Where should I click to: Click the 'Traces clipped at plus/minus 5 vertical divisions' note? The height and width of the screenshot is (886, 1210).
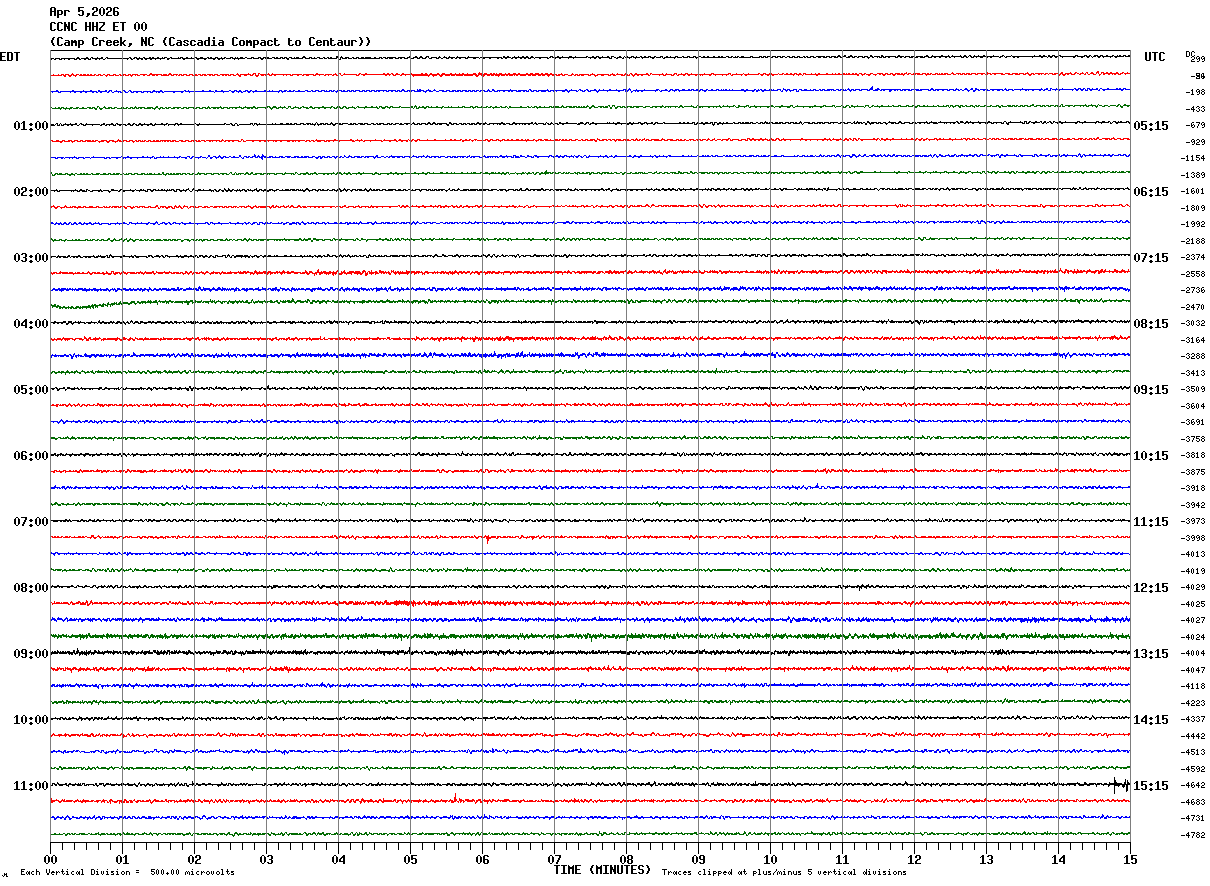784,873
